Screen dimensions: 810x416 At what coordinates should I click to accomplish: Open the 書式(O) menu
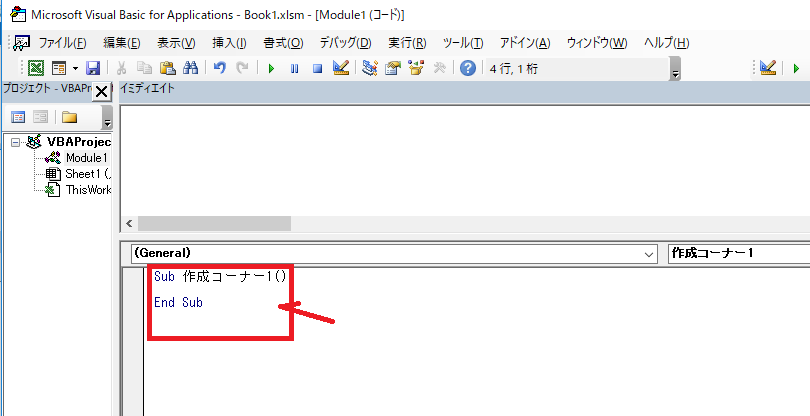pyautogui.click(x=283, y=43)
